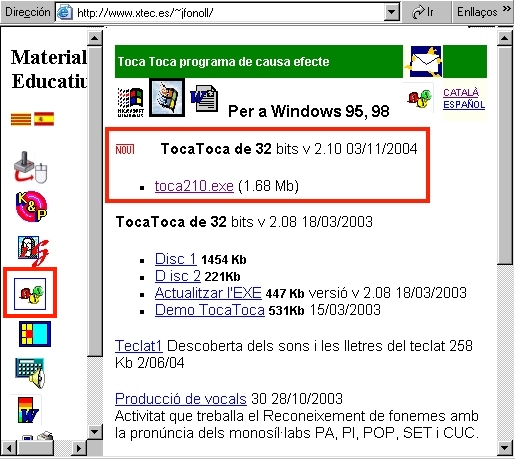
Task: Click the left frame scroll right arrow
Action: pos(79,448)
